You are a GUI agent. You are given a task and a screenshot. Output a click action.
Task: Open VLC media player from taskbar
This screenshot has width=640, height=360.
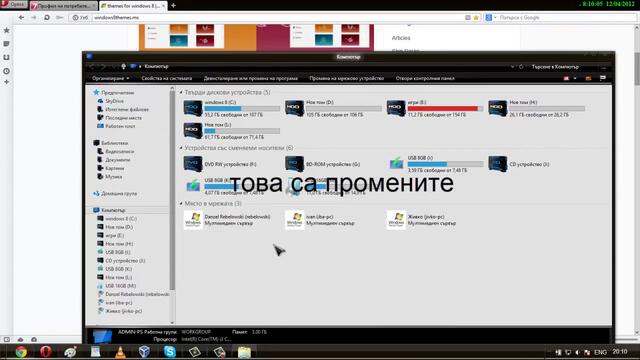120,352
